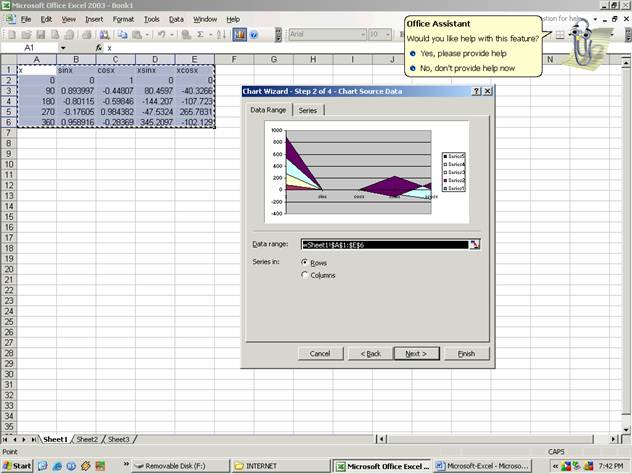
Task: Open the Paste options dropdown arrow
Action: pos(147,35)
